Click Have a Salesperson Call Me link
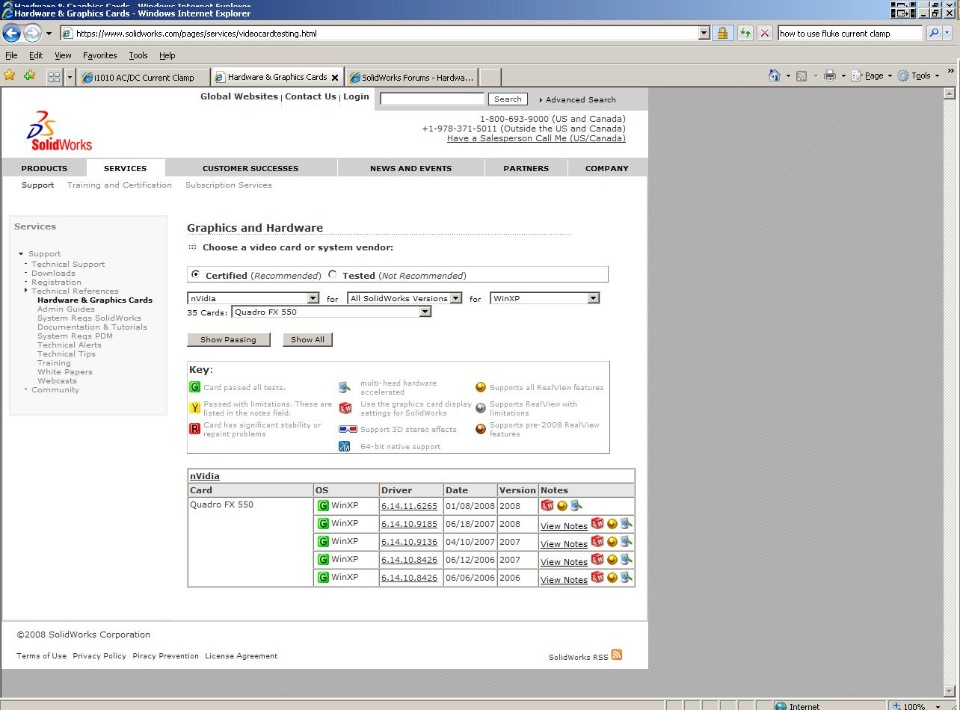This screenshot has height=710, width=960. pos(536,138)
